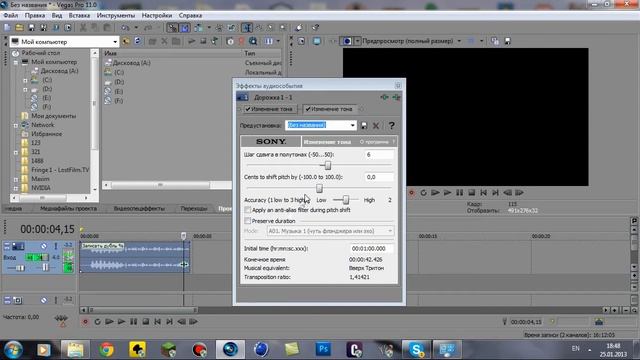Stop playback in timeline transport
This screenshot has width=640, height=360.
coord(145,322)
